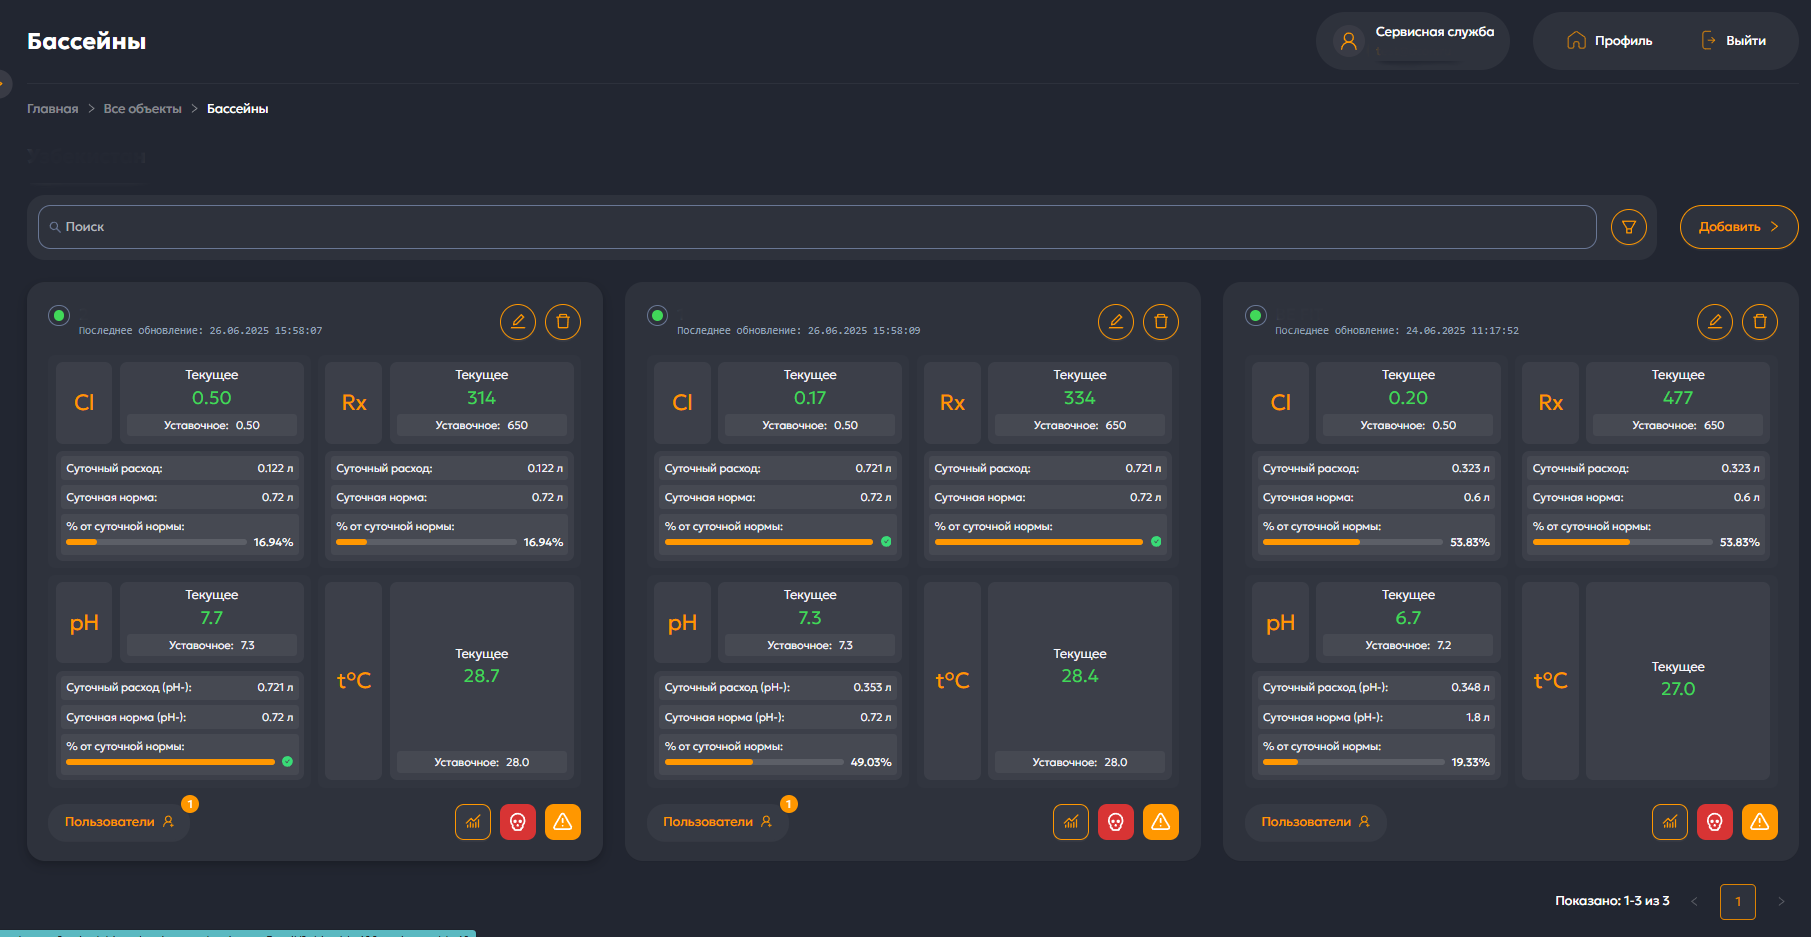Open the Сервисная служба user menu
This screenshot has height=937, width=1811.
click(x=1412, y=41)
